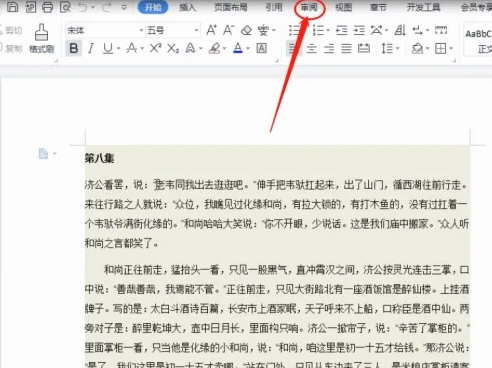The width and height of the screenshot is (492, 368).
Task: Expand the underline style dropdown arrow
Action: [118, 49]
